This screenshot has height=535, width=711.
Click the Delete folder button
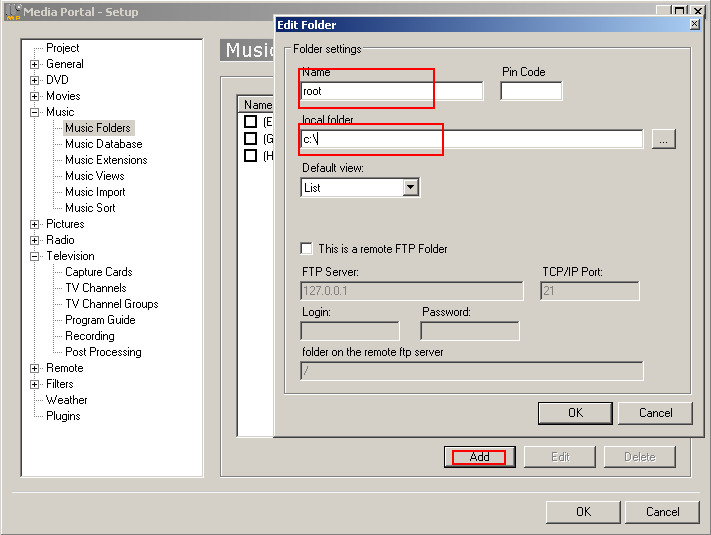coord(640,457)
